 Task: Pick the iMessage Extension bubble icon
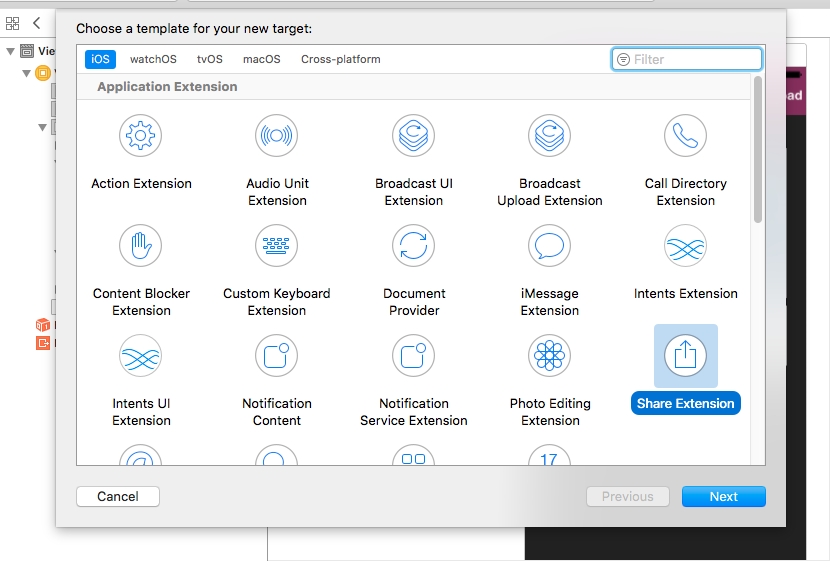point(549,245)
